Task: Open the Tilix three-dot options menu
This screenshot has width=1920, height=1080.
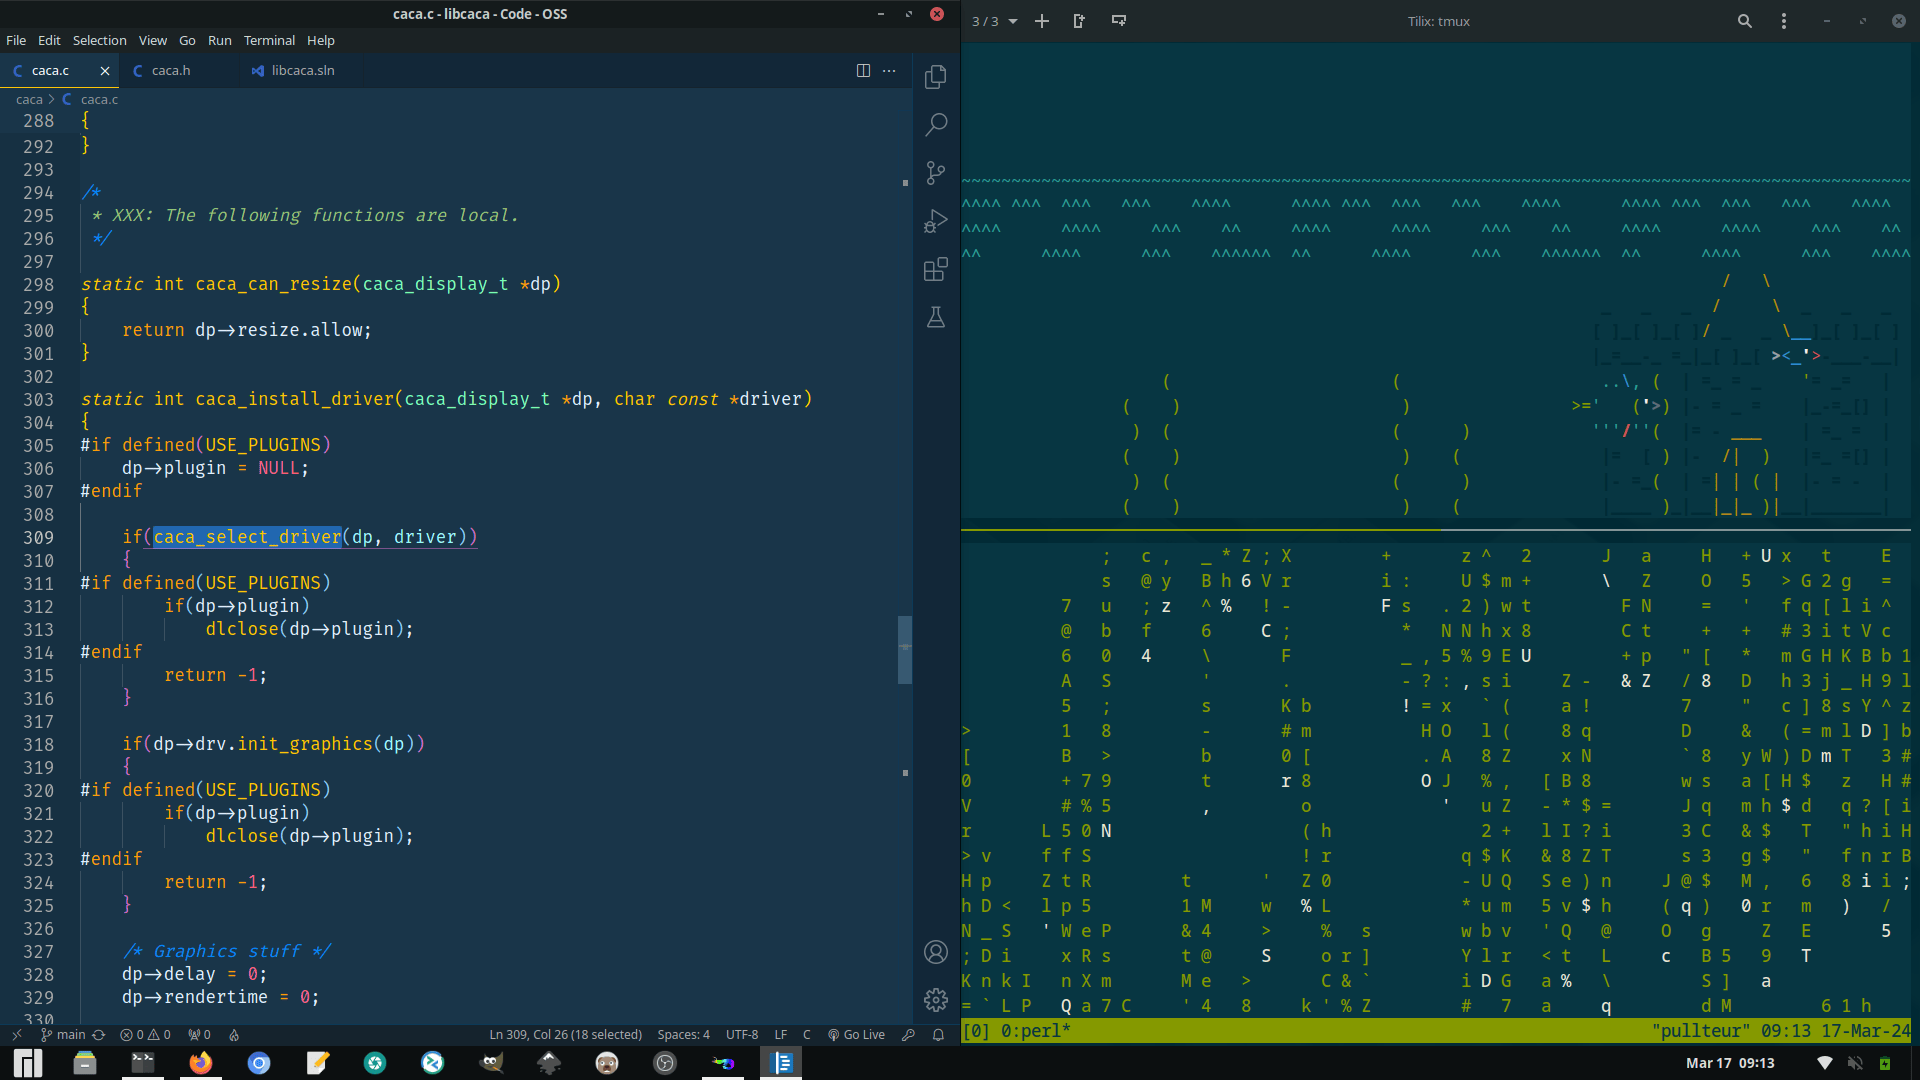Action: [x=1783, y=20]
